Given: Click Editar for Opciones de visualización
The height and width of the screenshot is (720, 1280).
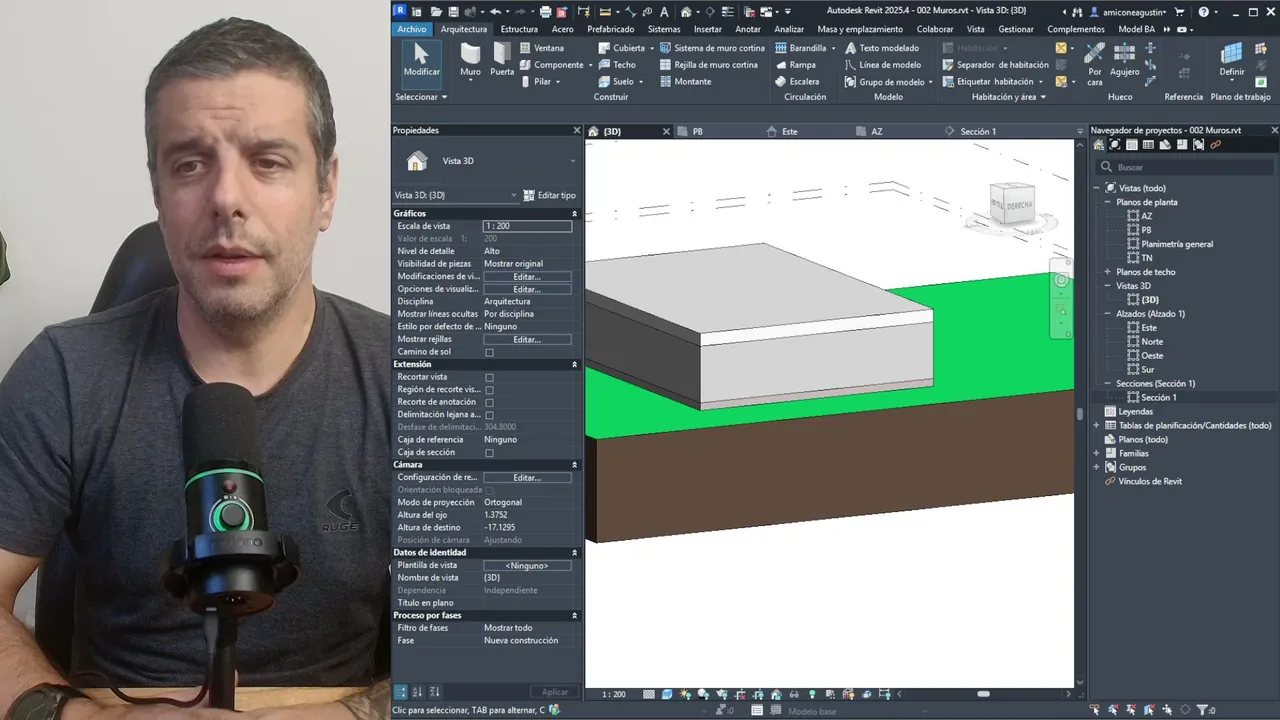Looking at the screenshot, I should [x=527, y=289].
